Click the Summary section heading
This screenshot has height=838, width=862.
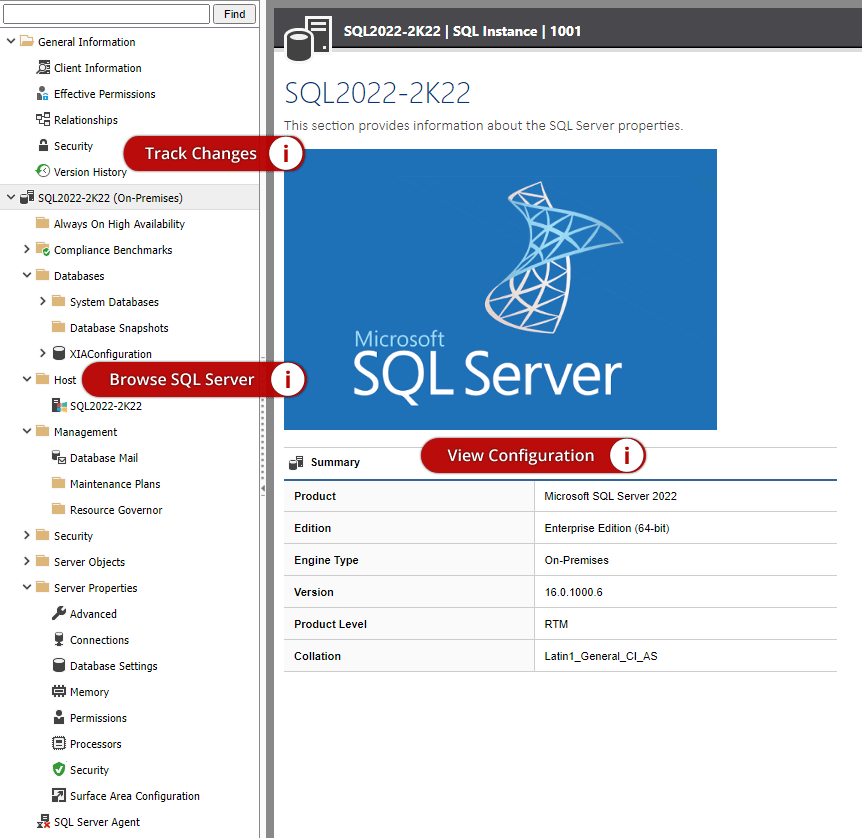[335, 462]
